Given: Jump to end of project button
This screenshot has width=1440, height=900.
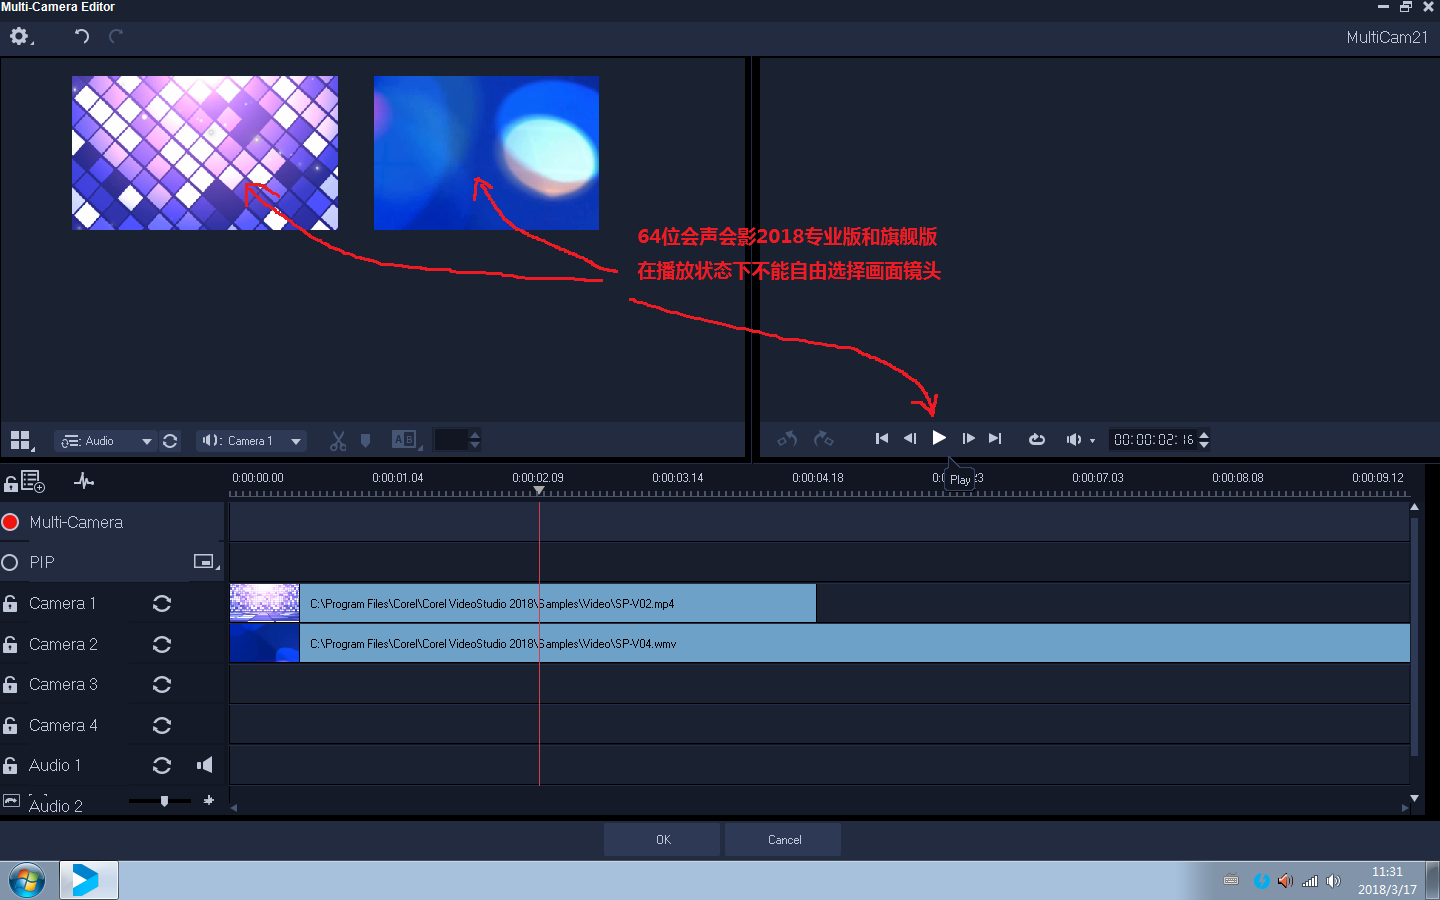Looking at the screenshot, I should [995, 439].
